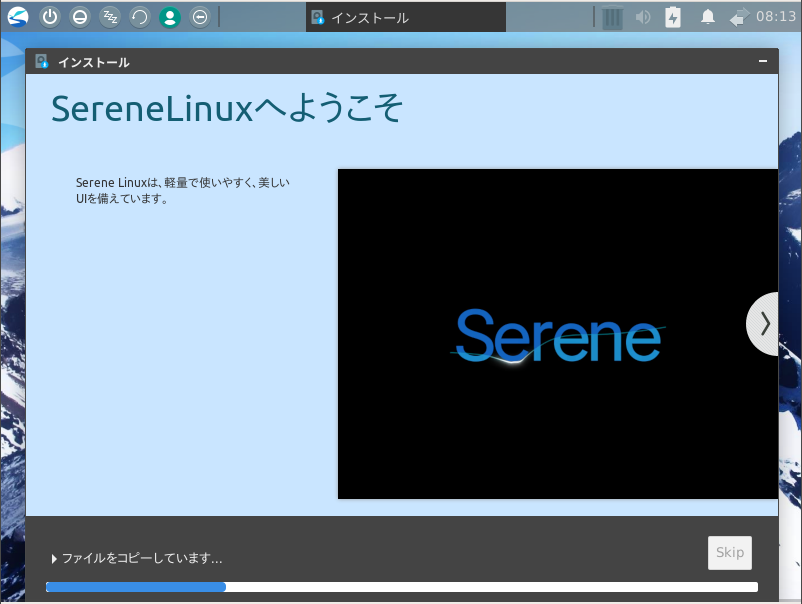The width and height of the screenshot is (802, 604).
Task: Click the volume speaker icon
Action: click(x=642, y=17)
